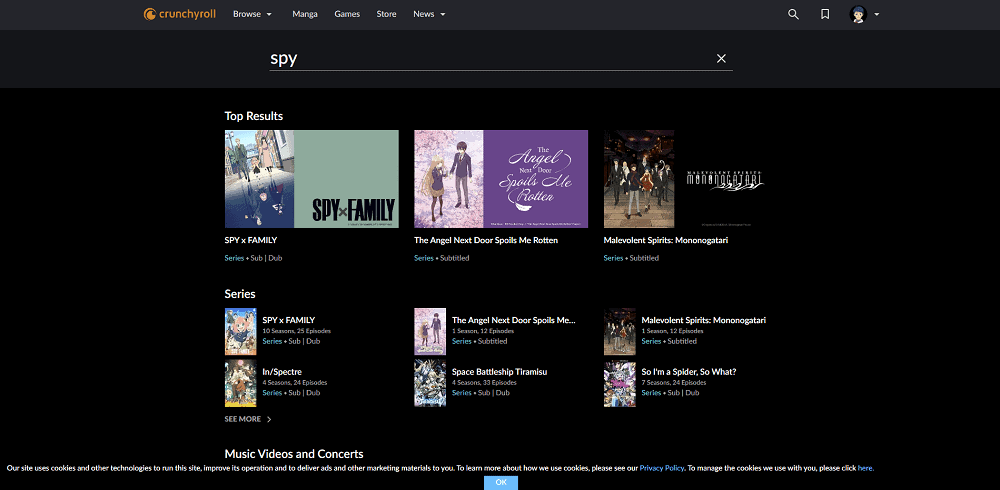Select Angel Next Door series poster thumbnail
The height and width of the screenshot is (490, 1000).
tap(430, 332)
